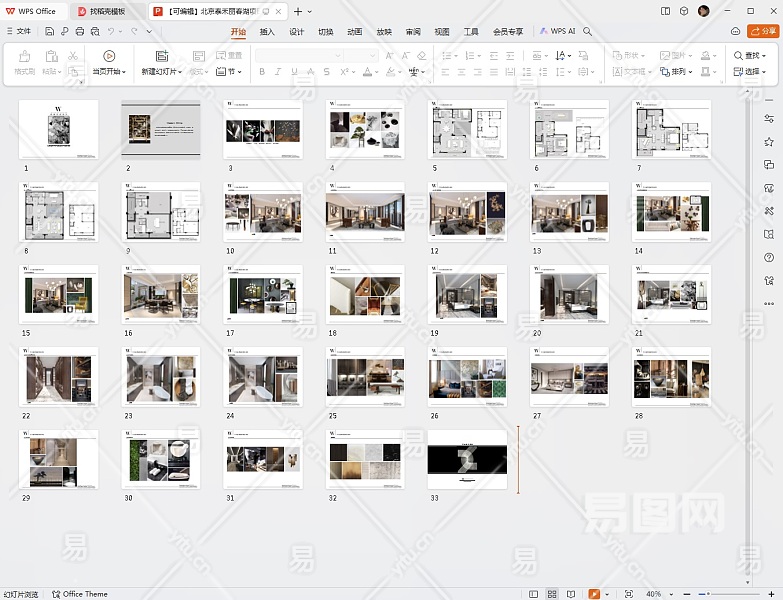The image size is (783, 600).
Task: Select slide 33 thumbnail
Action: point(467,460)
